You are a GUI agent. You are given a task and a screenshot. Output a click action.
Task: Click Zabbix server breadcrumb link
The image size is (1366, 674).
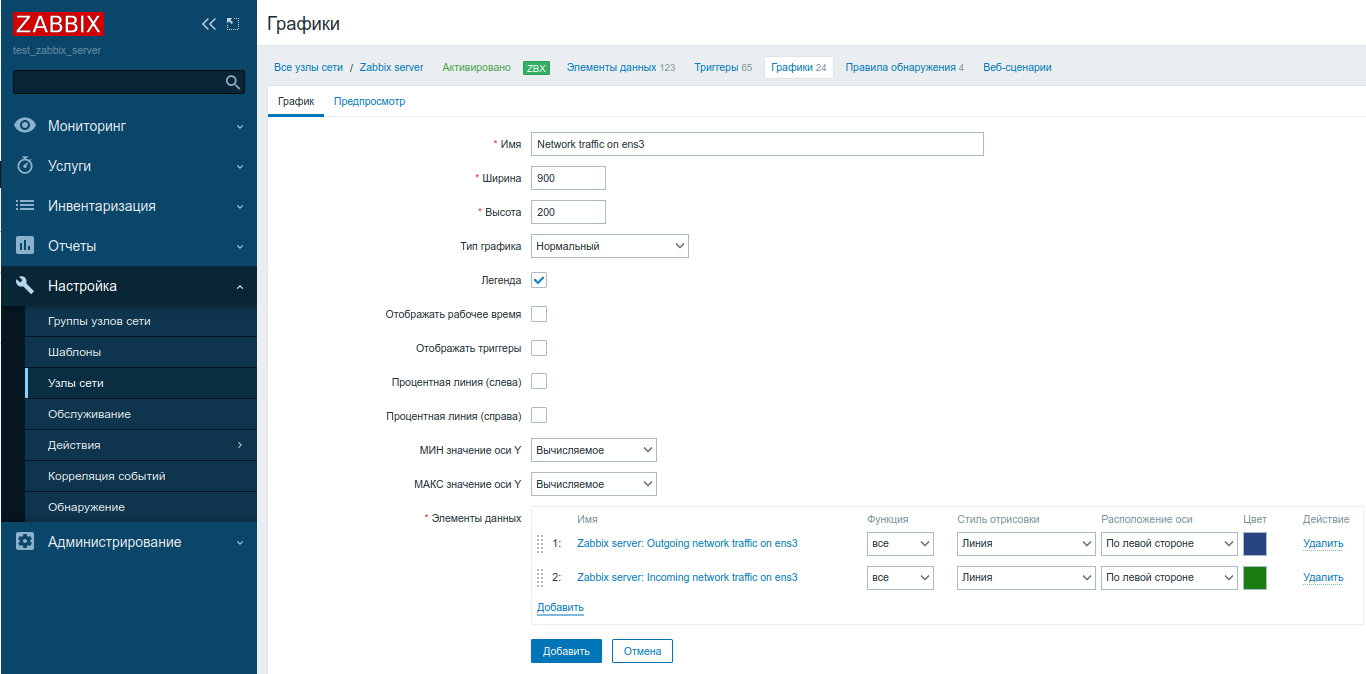[x=391, y=67]
